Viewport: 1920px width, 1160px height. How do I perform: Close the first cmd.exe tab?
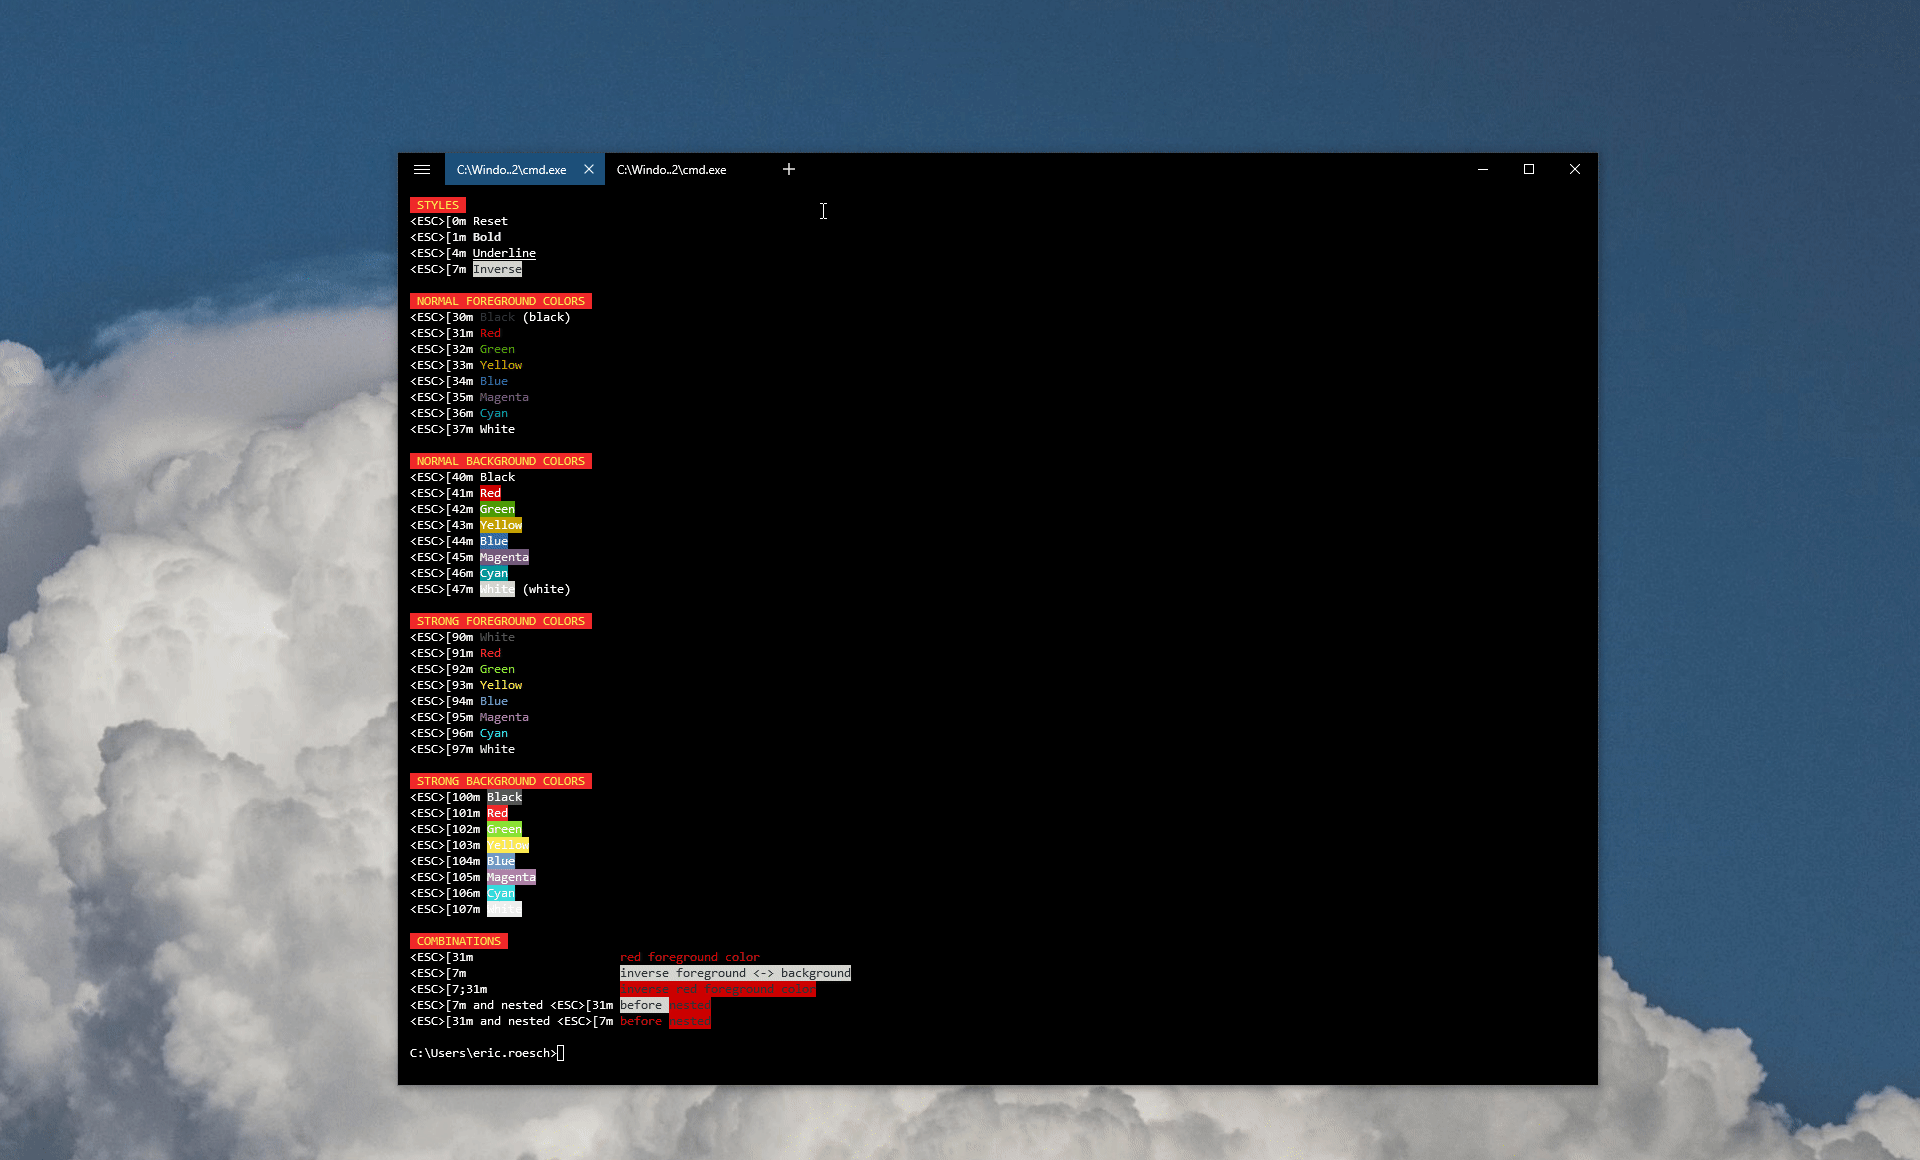[589, 170]
